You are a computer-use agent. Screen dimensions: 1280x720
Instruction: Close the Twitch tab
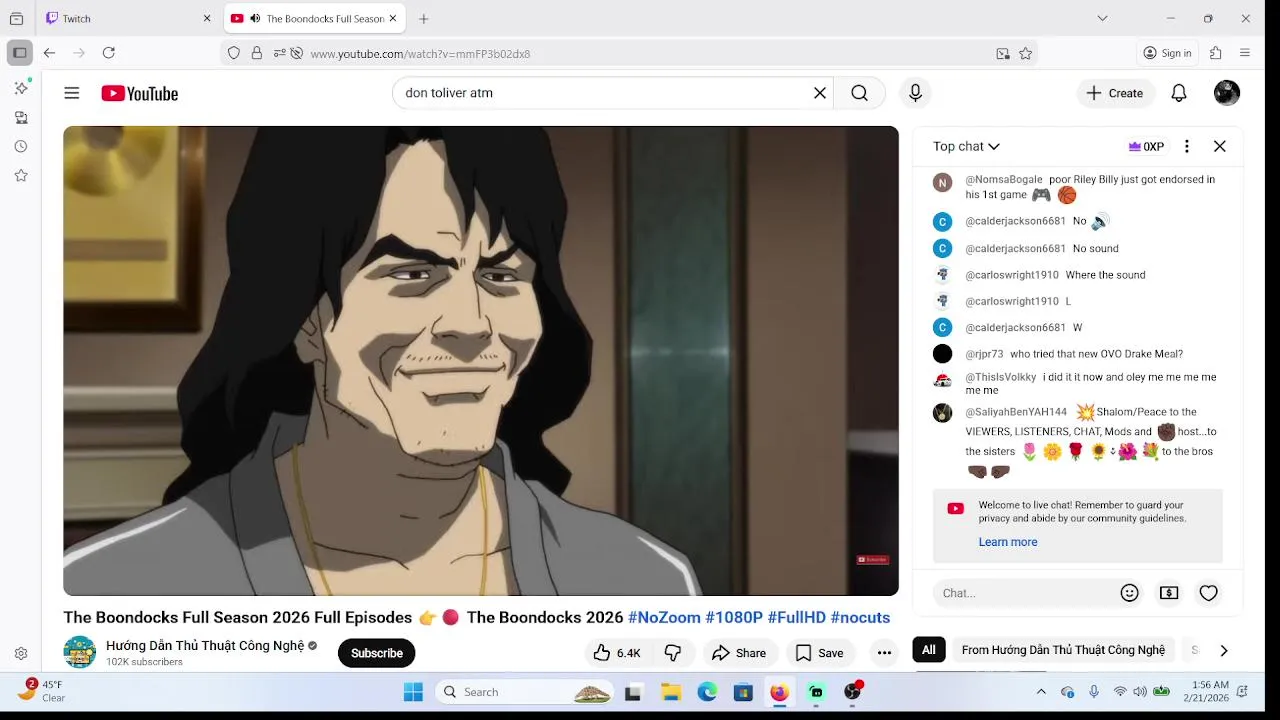pyautogui.click(x=207, y=19)
